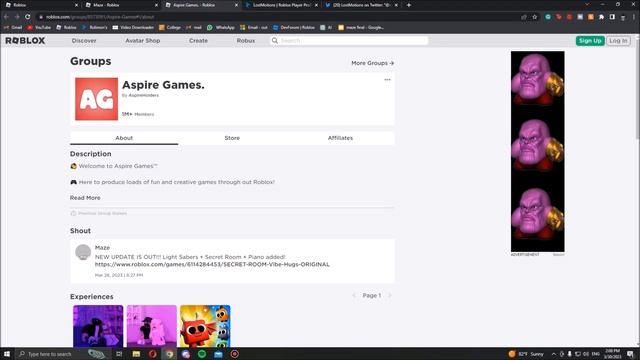Open the red dragon experience thumbnail
This screenshot has height=360, width=640.
(x=205, y=326)
